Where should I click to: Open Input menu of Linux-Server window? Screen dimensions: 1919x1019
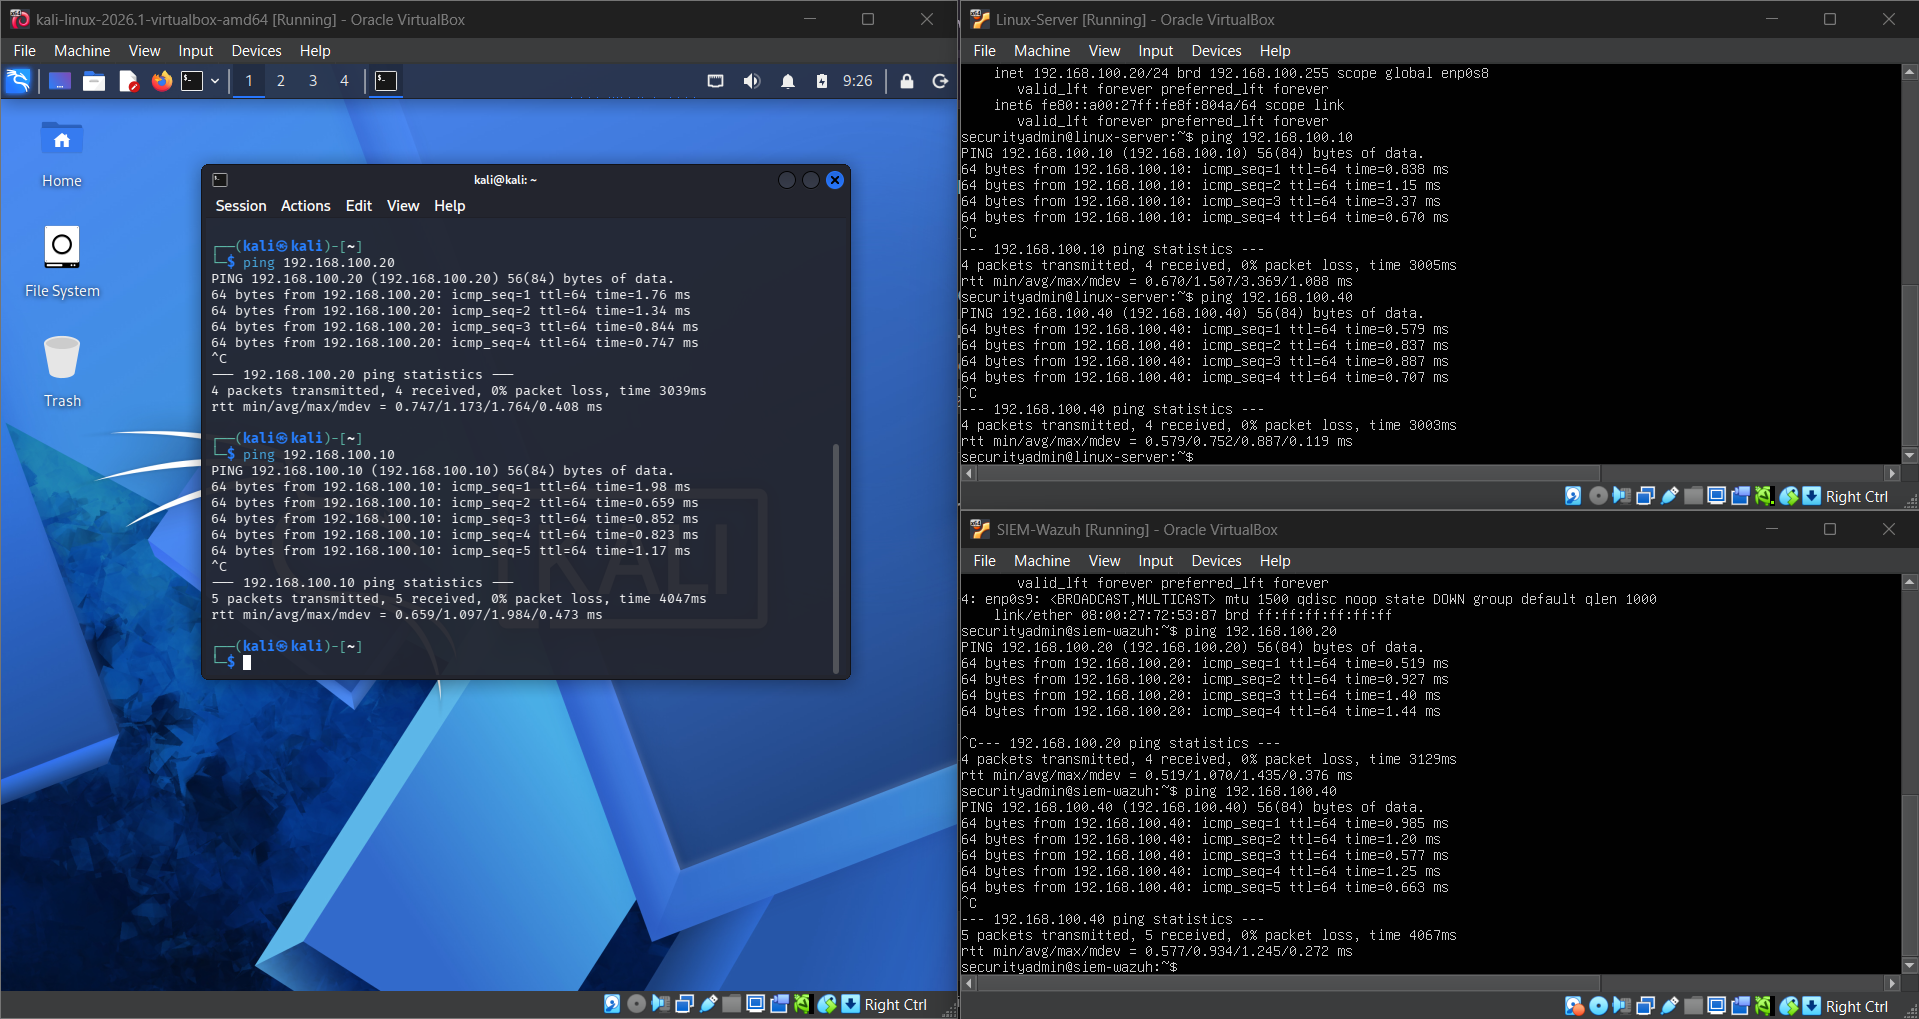coord(1156,51)
